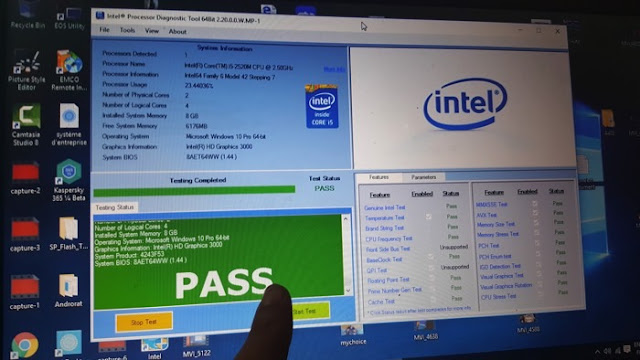Select the capture-3 video file icon
This screenshot has height=360, width=640.
tap(25, 234)
